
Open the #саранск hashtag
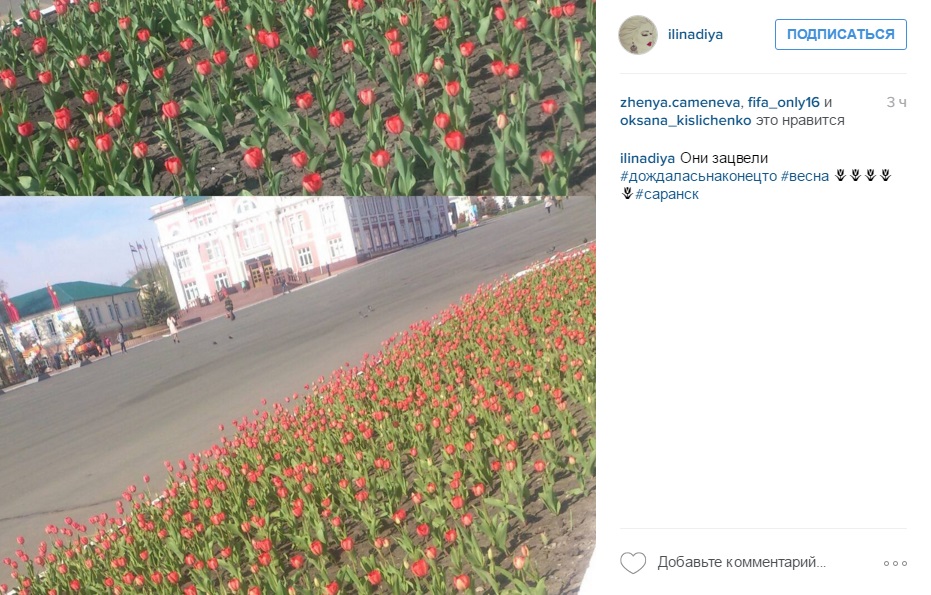click(667, 194)
